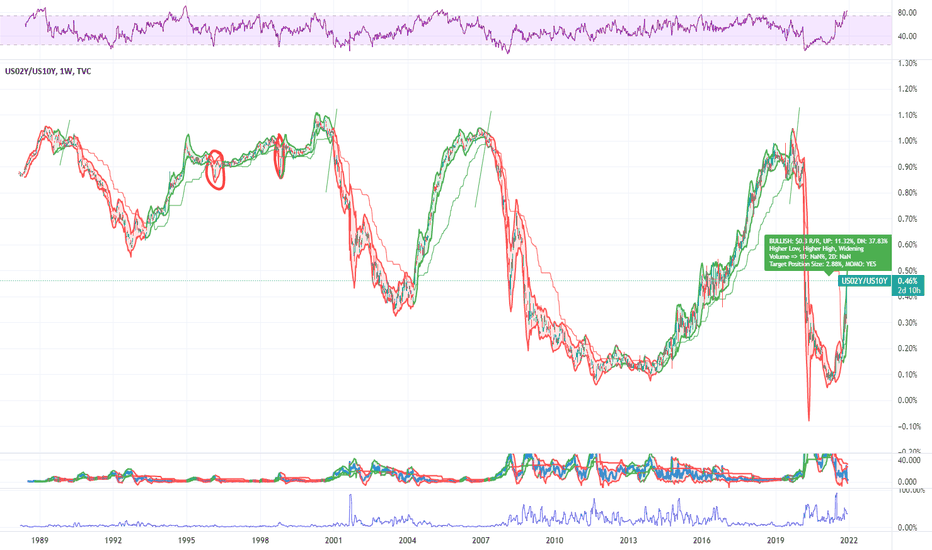Click the 0.20% price axis label
The width and height of the screenshot is (932, 550).
click(x=907, y=348)
